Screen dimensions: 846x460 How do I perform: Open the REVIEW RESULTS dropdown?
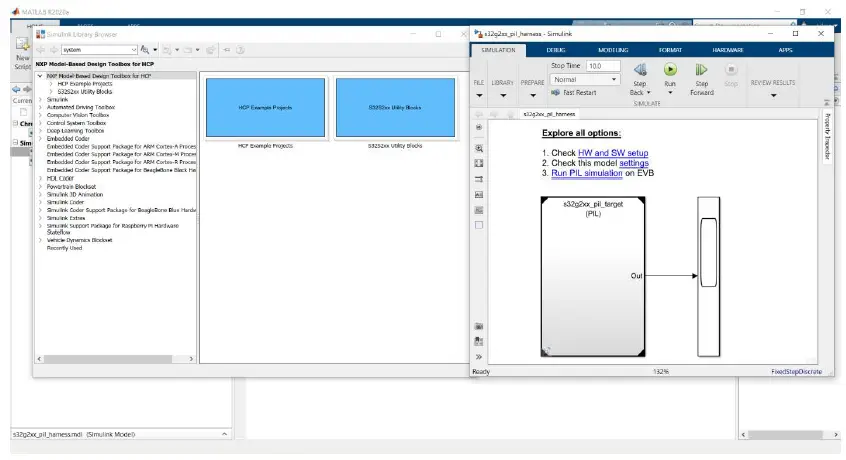773,95
